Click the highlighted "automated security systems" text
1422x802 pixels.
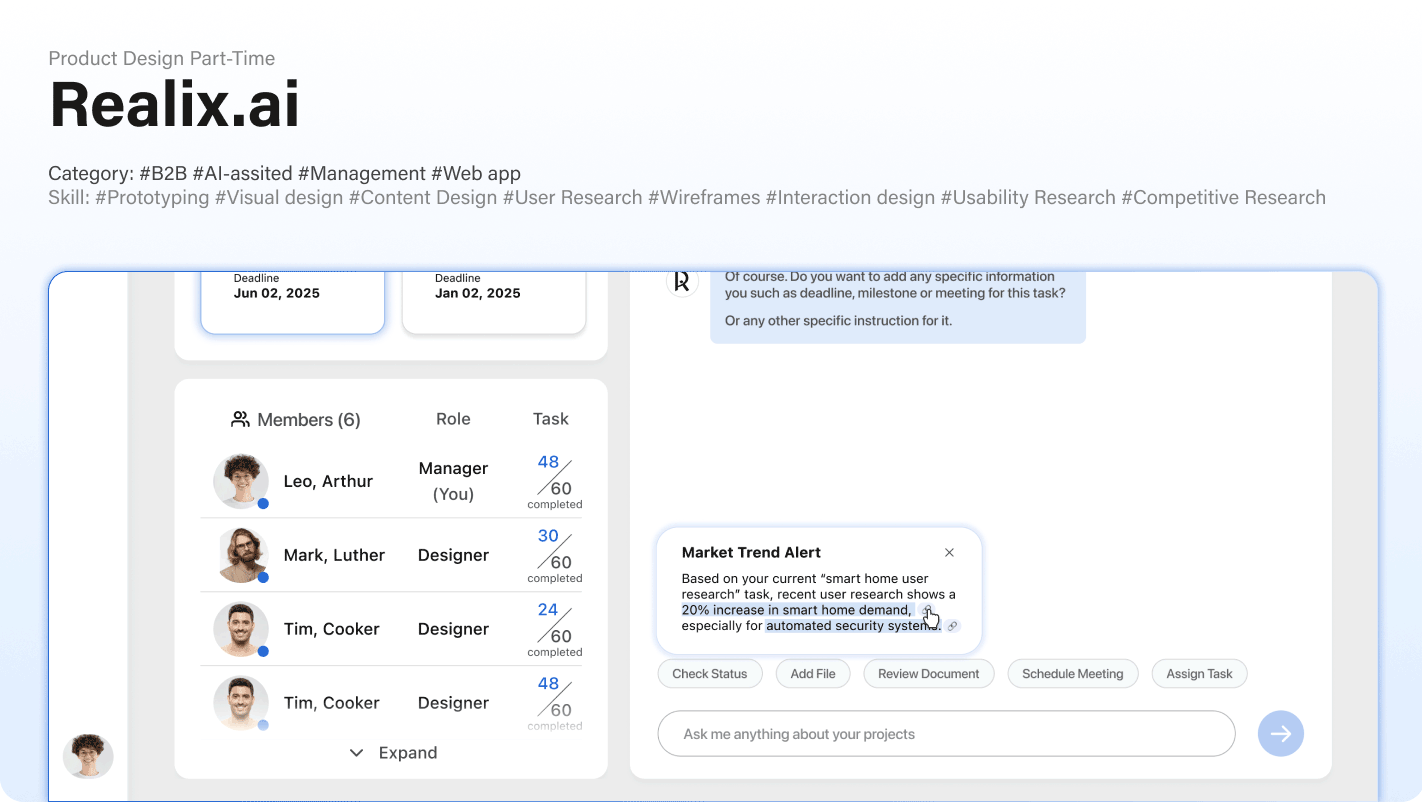click(853, 626)
